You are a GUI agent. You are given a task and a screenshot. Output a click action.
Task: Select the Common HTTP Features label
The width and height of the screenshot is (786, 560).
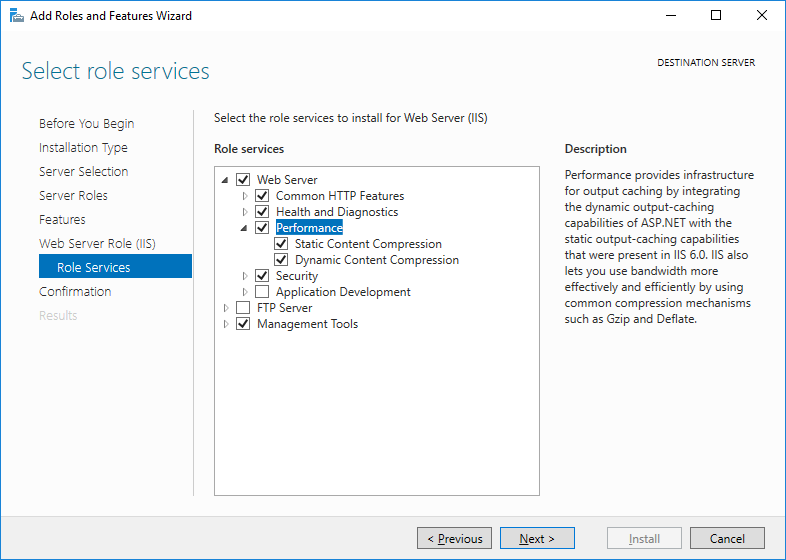click(340, 196)
